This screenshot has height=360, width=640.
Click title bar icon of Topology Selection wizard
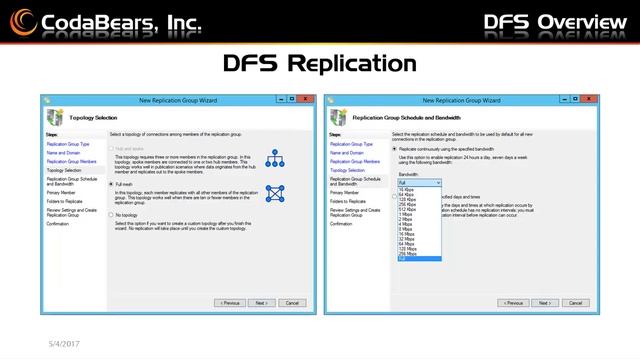(47, 100)
